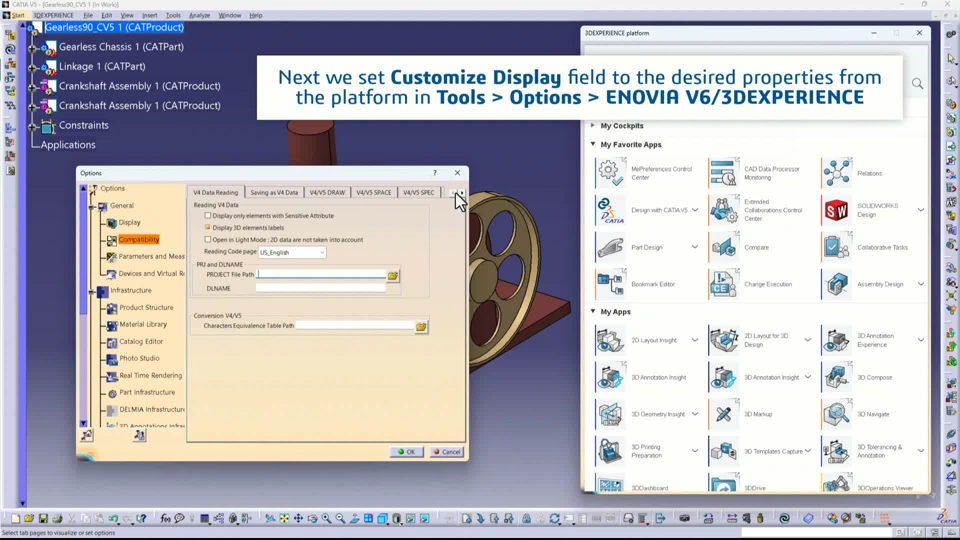Click OK button in Options dialog
This screenshot has width=960, height=540.
point(407,452)
